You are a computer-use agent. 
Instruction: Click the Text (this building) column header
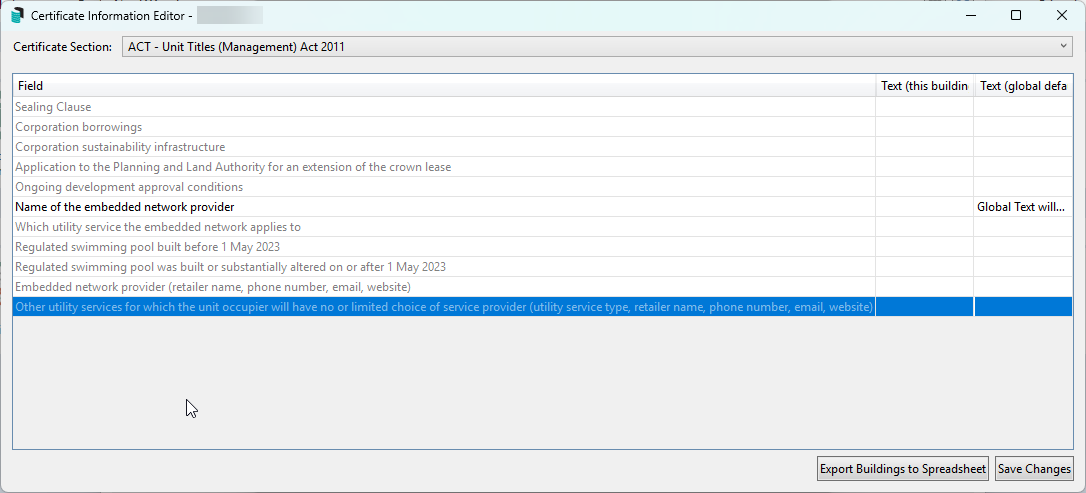925,86
